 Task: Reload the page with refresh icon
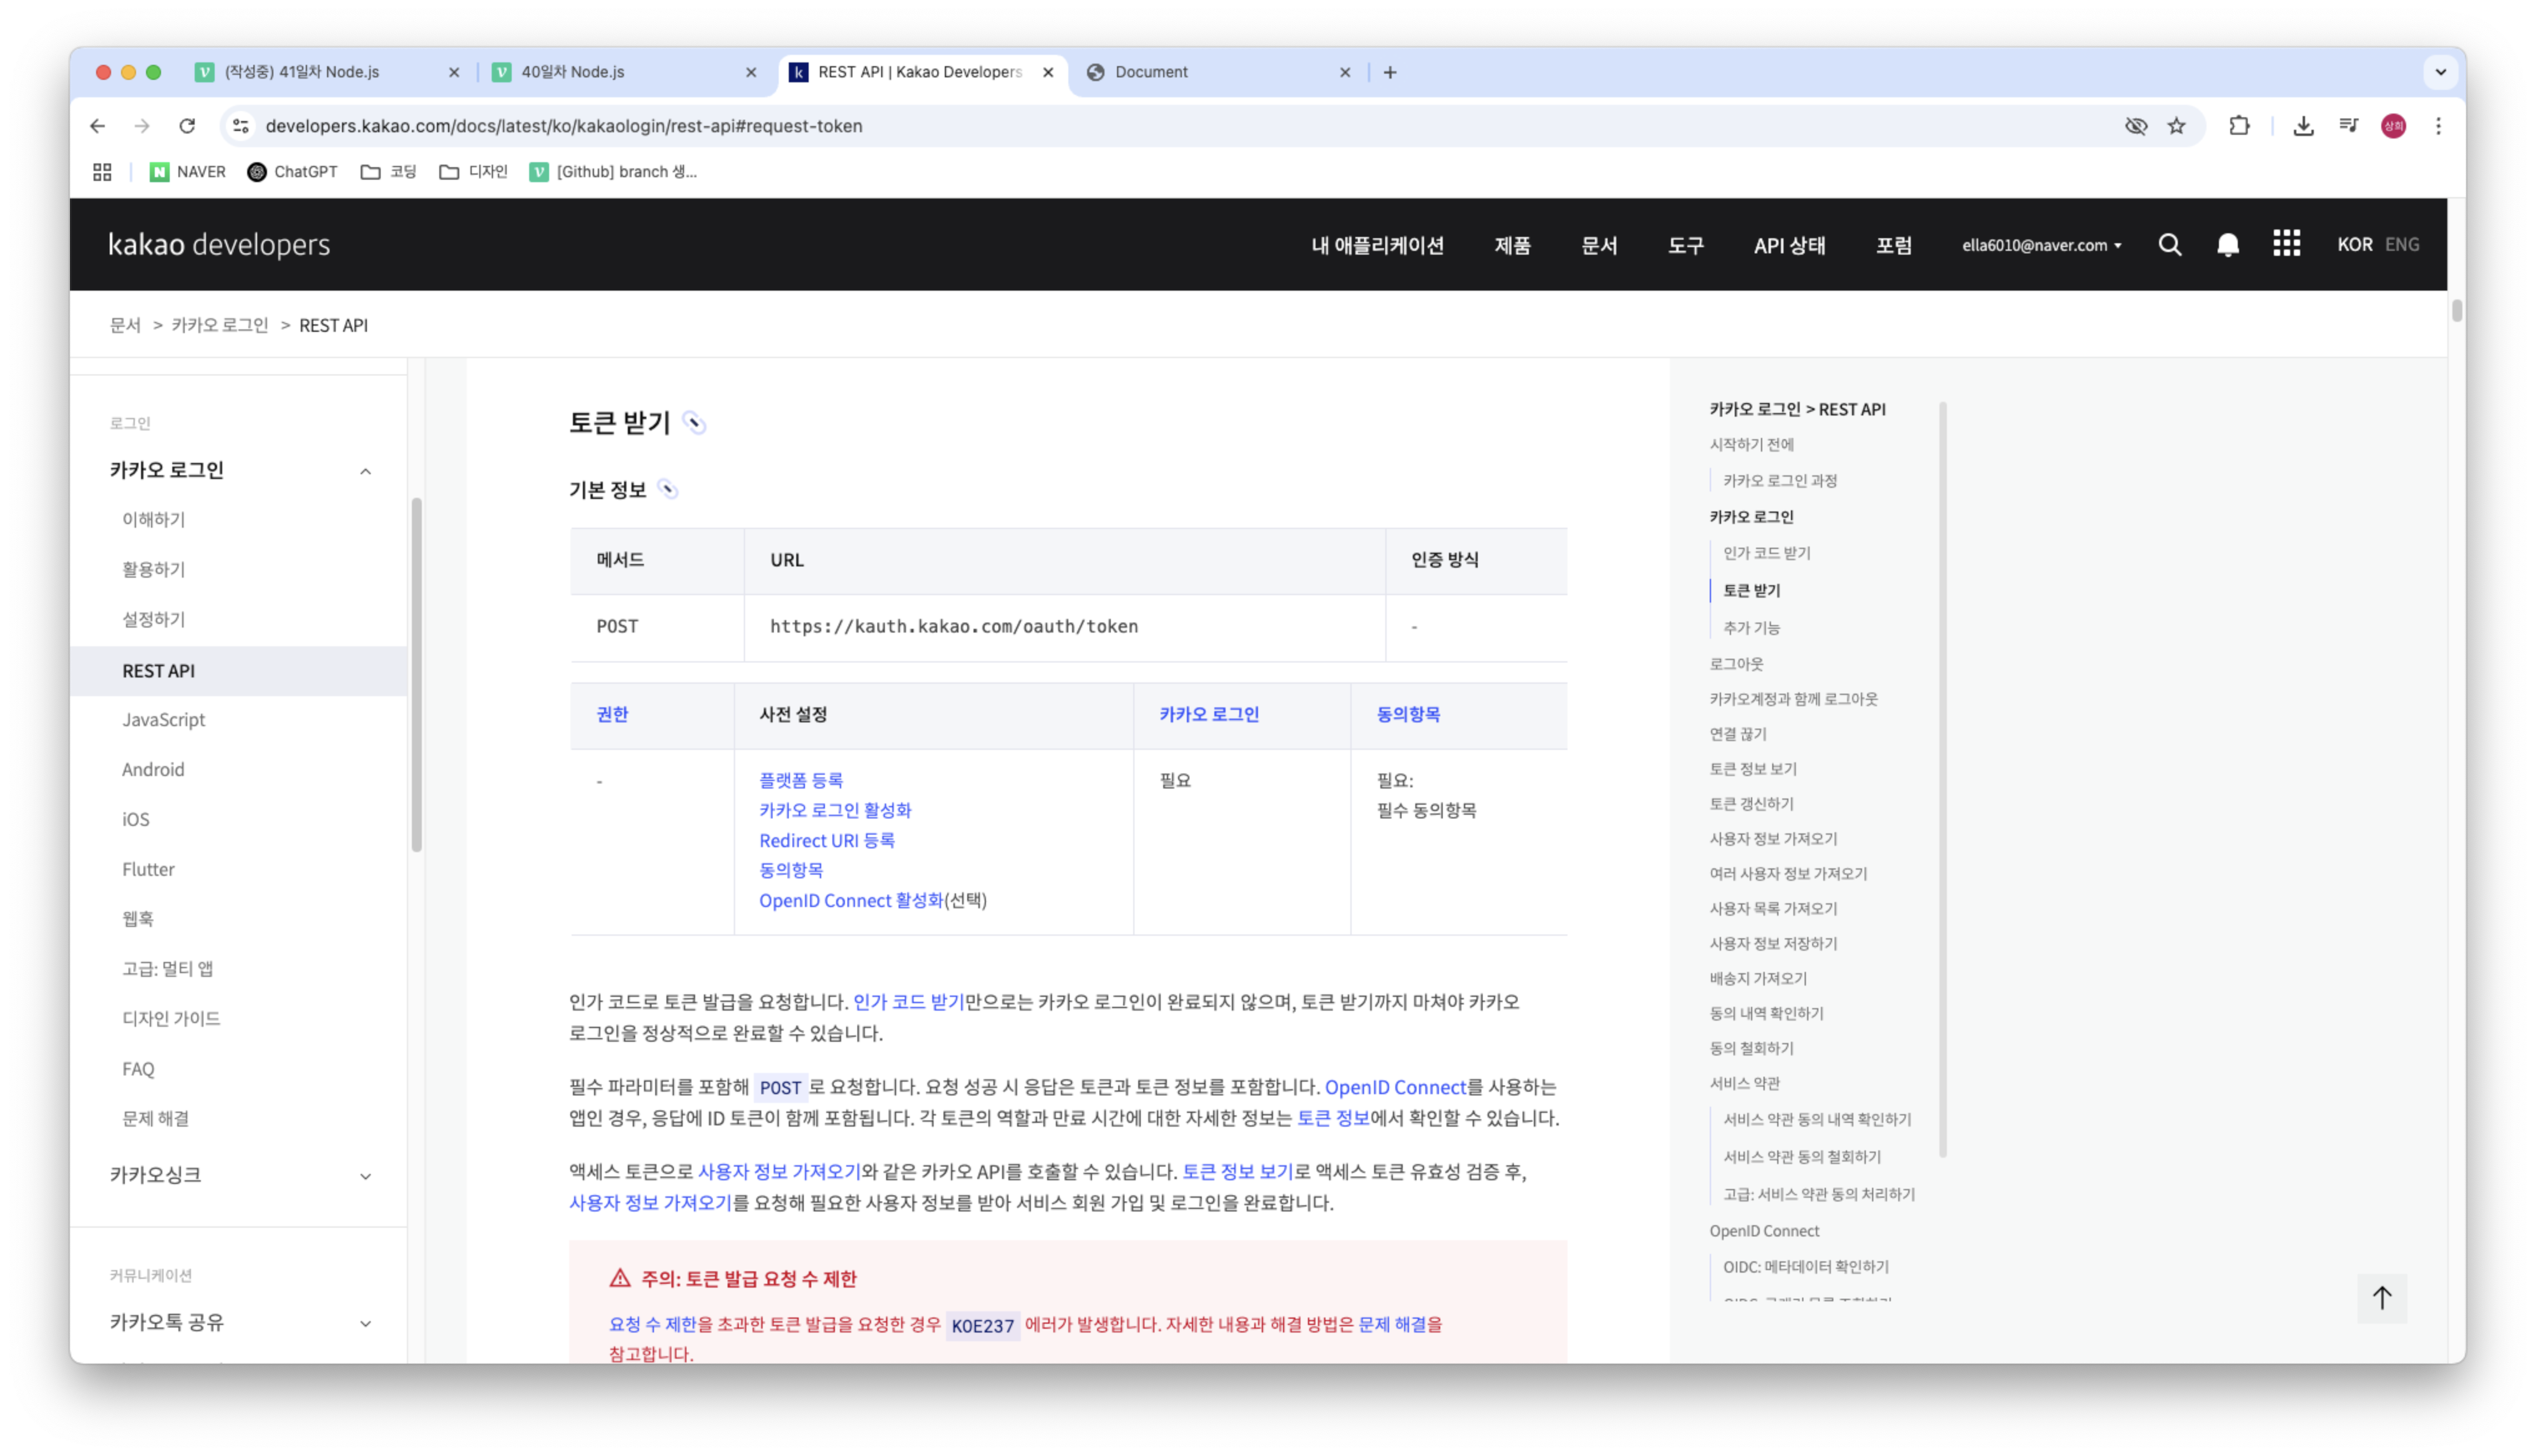(x=187, y=126)
